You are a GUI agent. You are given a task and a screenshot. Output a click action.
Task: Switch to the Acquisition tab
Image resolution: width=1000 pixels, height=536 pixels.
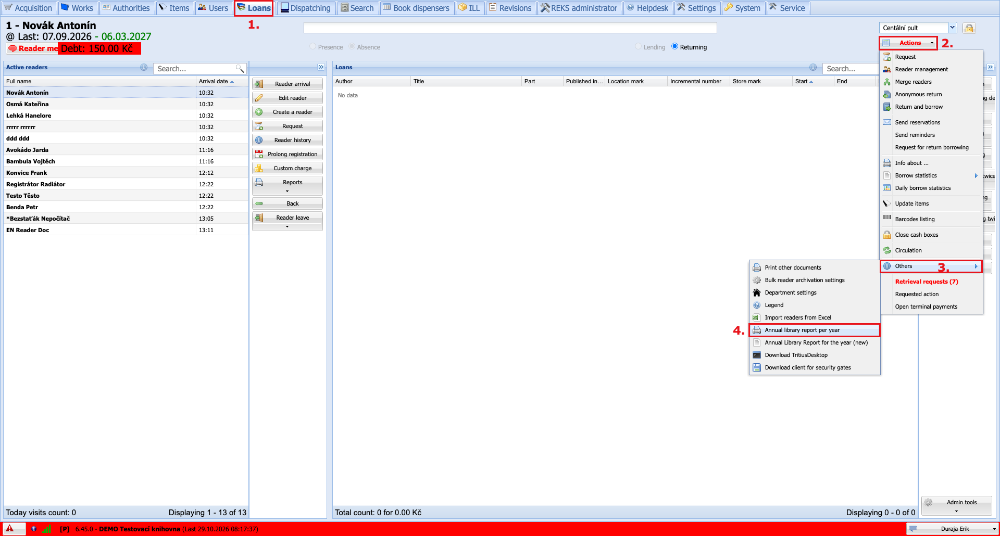(29, 8)
